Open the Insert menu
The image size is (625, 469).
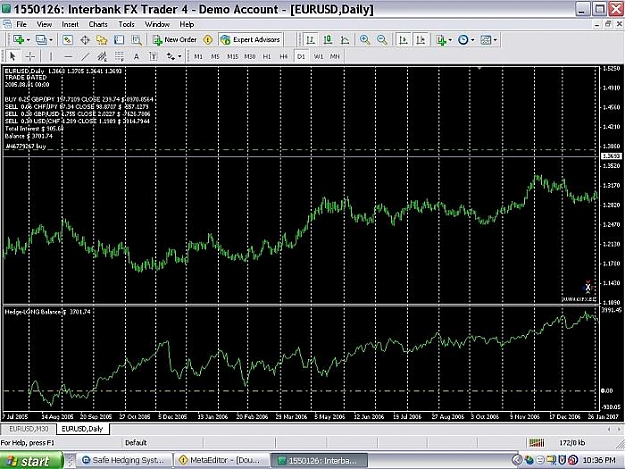[x=70, y=24]
